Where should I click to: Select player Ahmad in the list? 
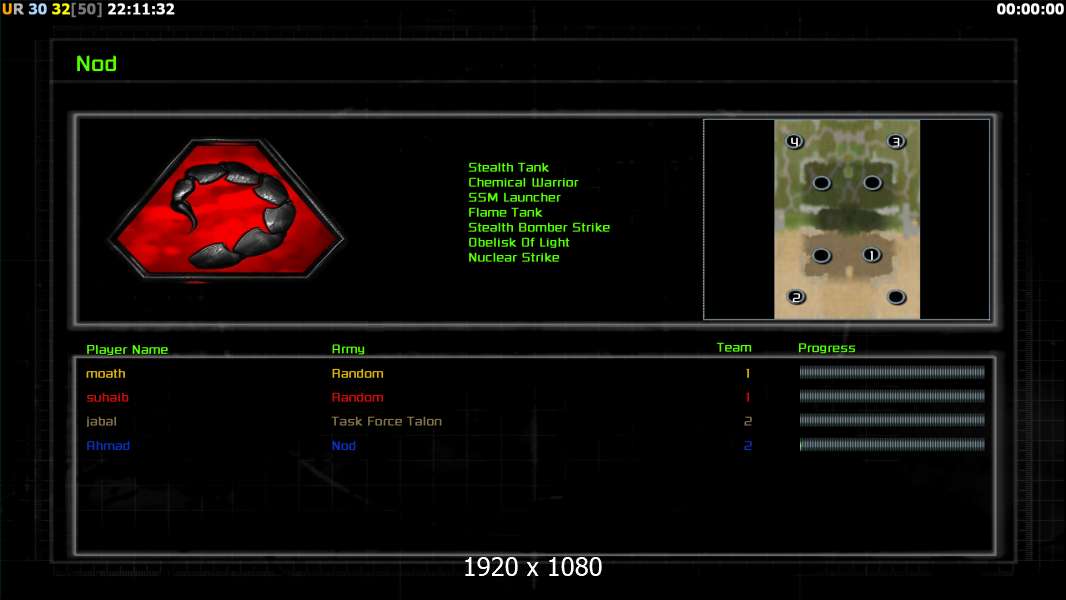[107, 446]
